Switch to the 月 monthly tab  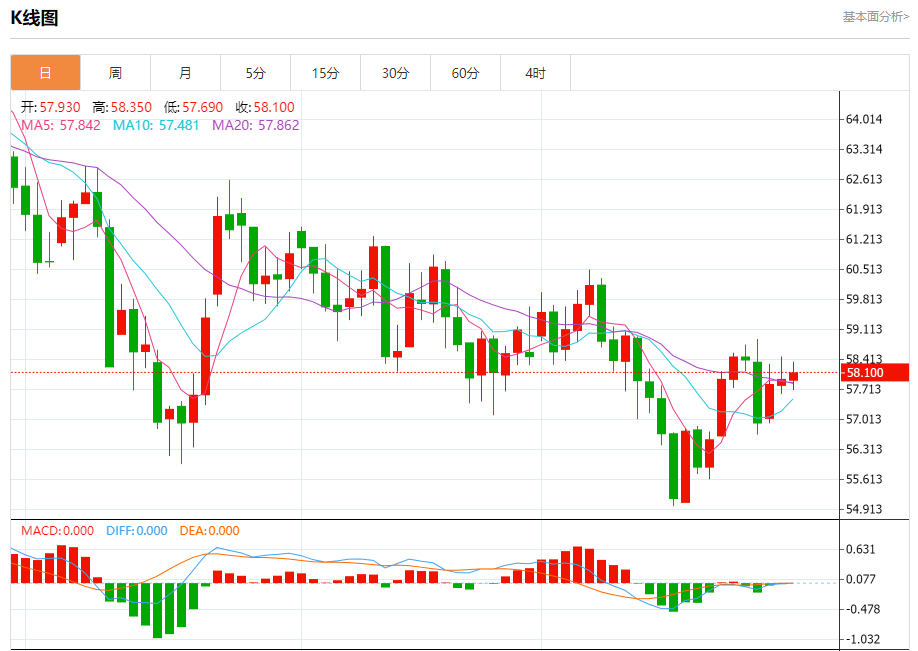coord(185,73)
